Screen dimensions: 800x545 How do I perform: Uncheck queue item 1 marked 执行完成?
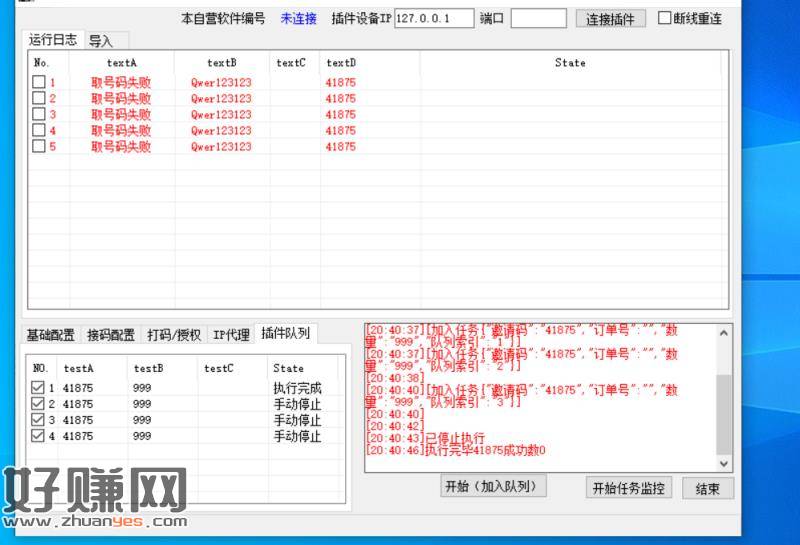tap(39, 388)
